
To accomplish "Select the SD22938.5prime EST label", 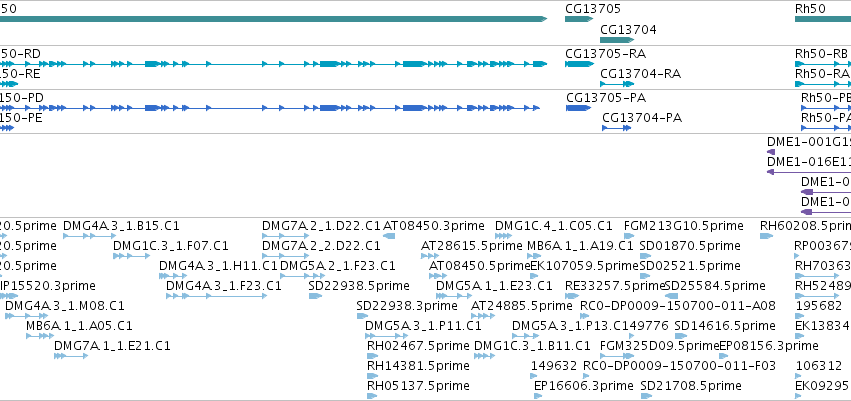I will click(x=359, y=286).
